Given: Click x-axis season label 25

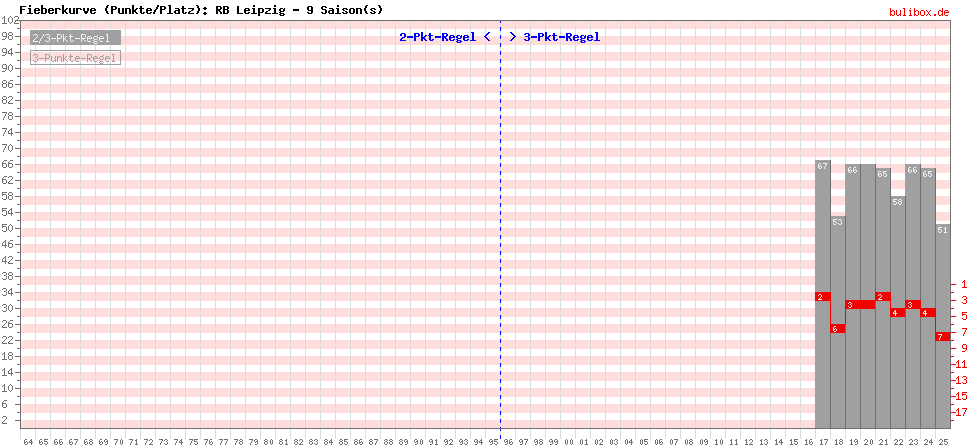Looking at the screenshot, I should [x=943, y=441].
